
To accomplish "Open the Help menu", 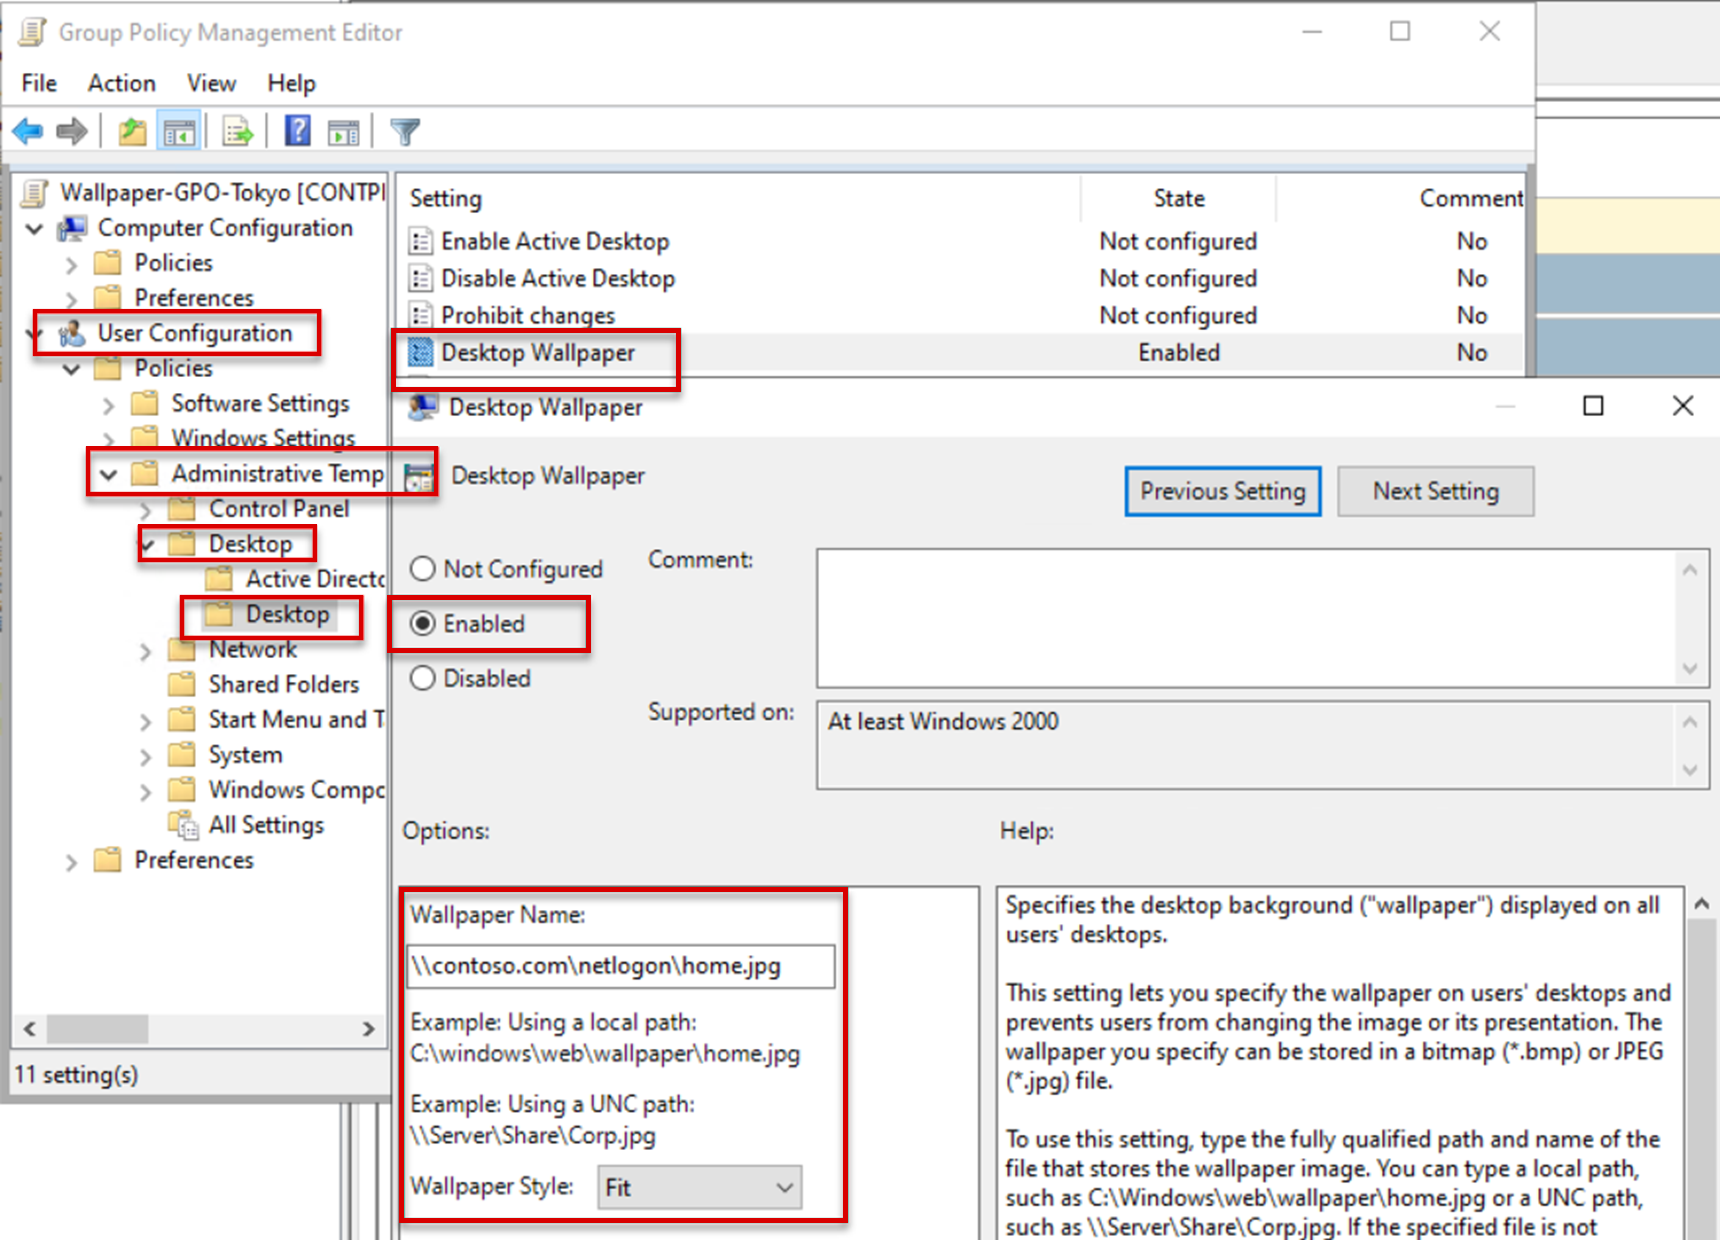I will (x=291, y=83).
